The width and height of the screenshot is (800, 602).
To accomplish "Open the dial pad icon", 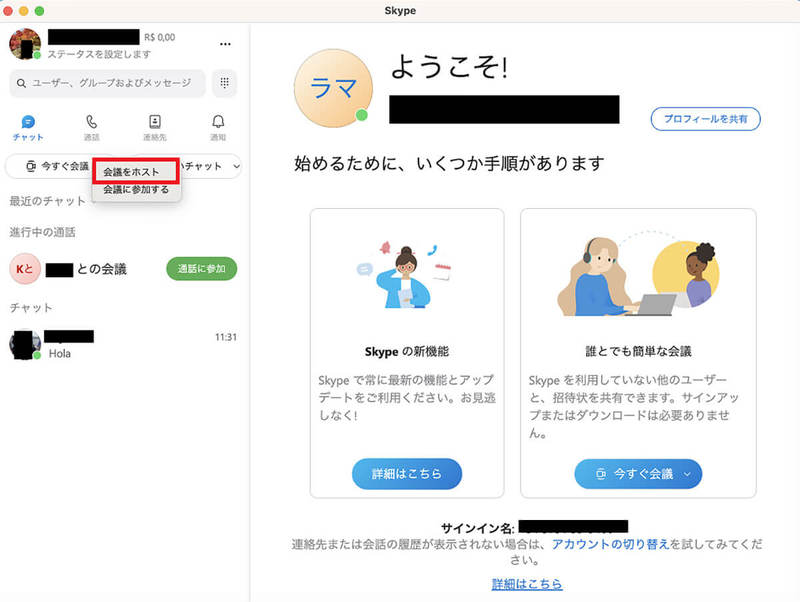I will 224,83.
